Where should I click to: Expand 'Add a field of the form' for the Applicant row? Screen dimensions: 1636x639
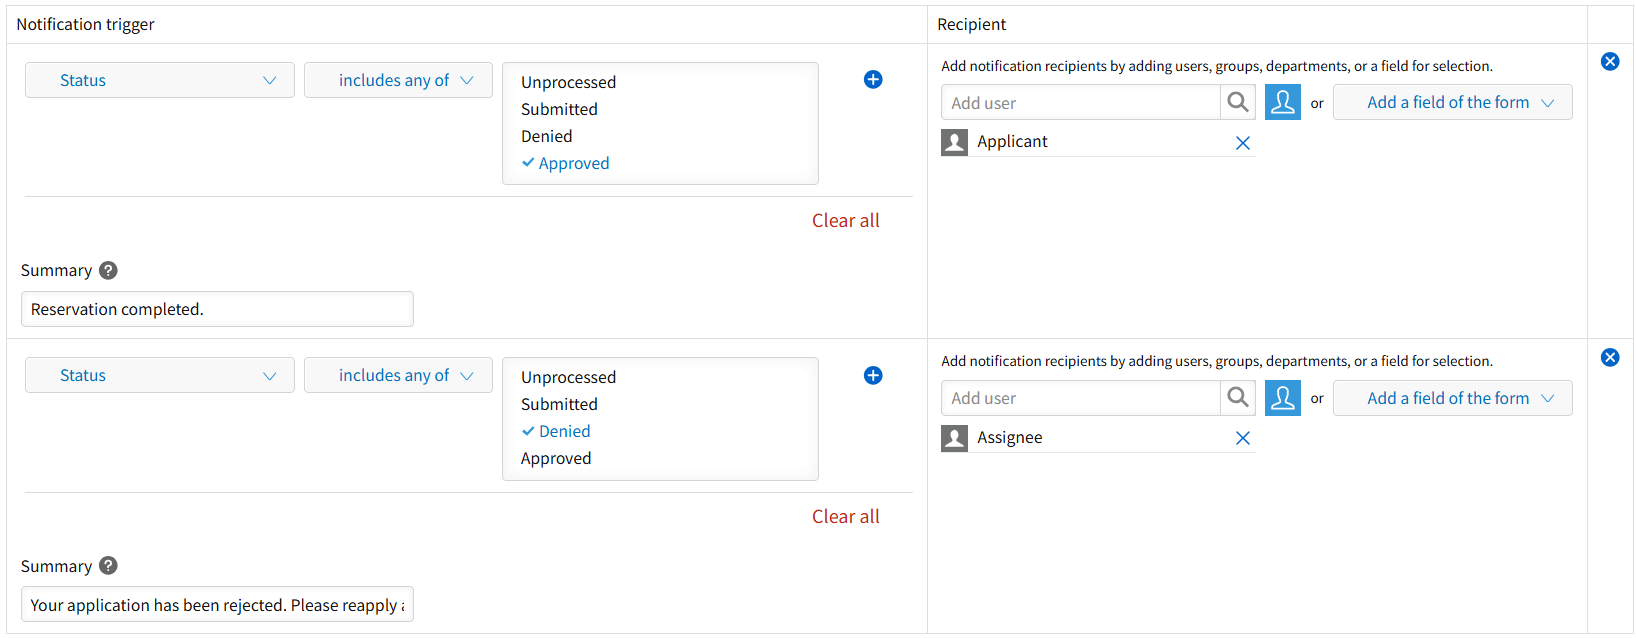1453,102
